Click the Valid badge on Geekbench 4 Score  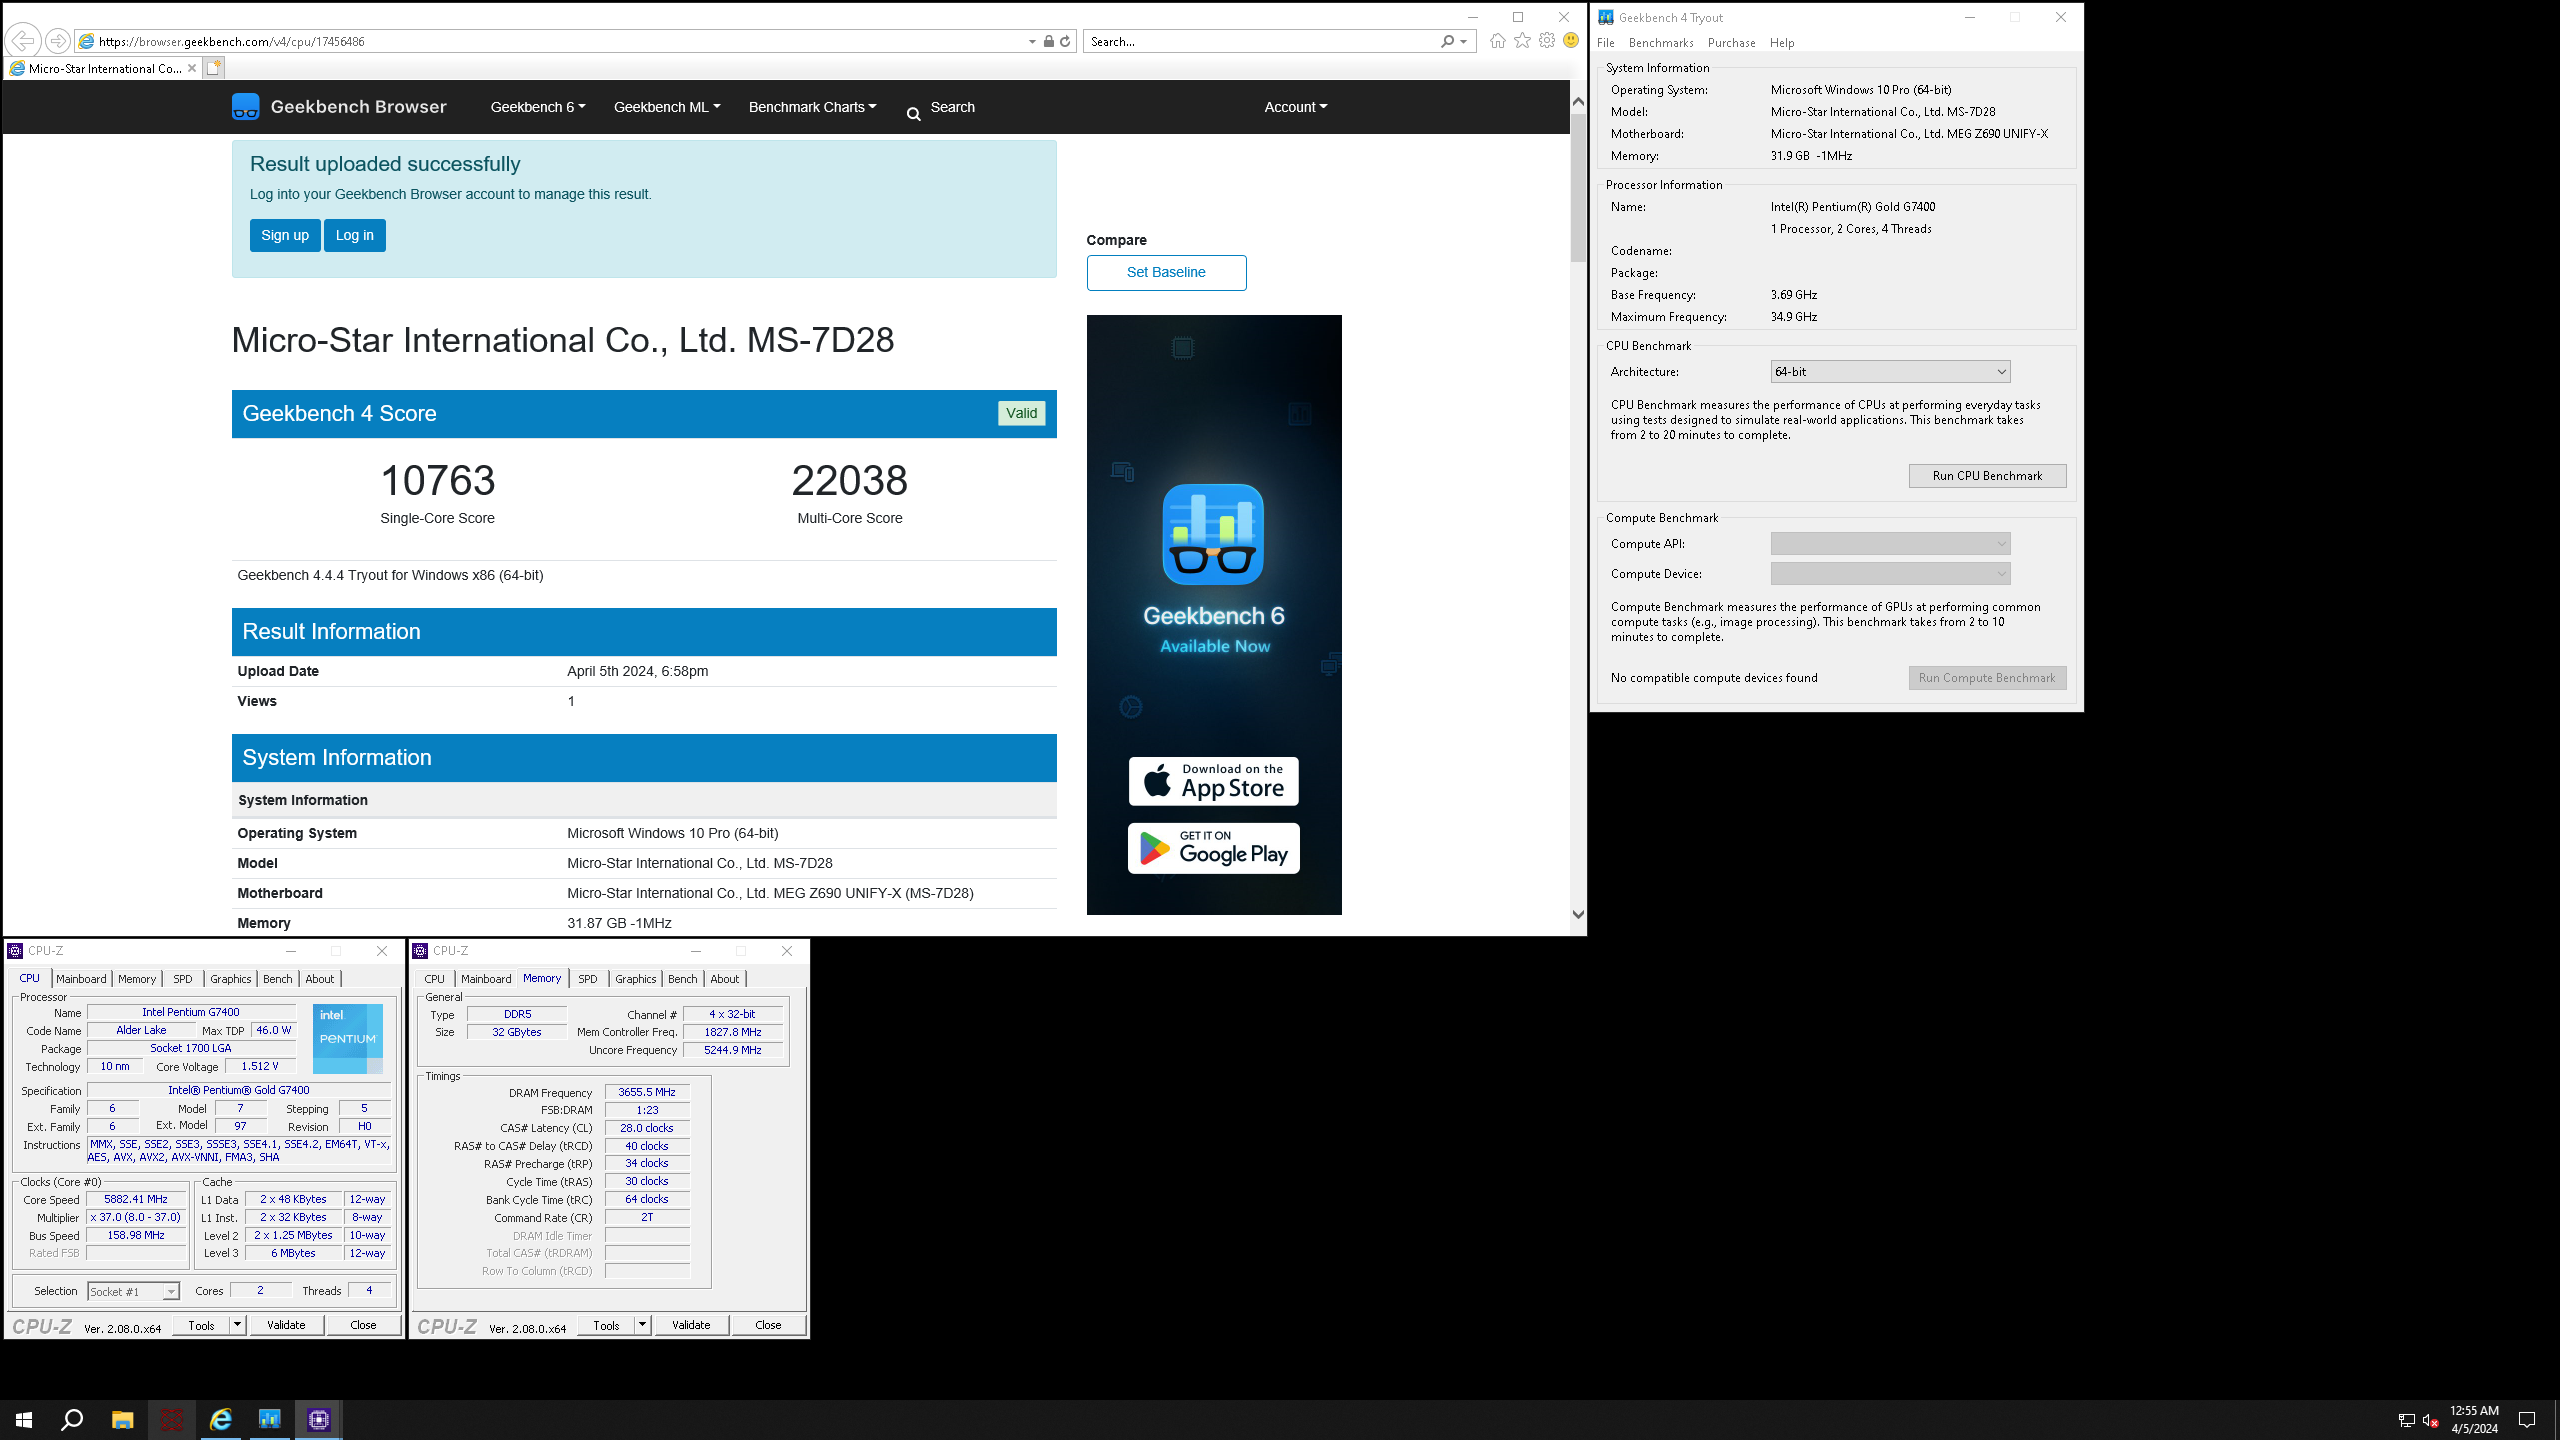point(1021,414)
